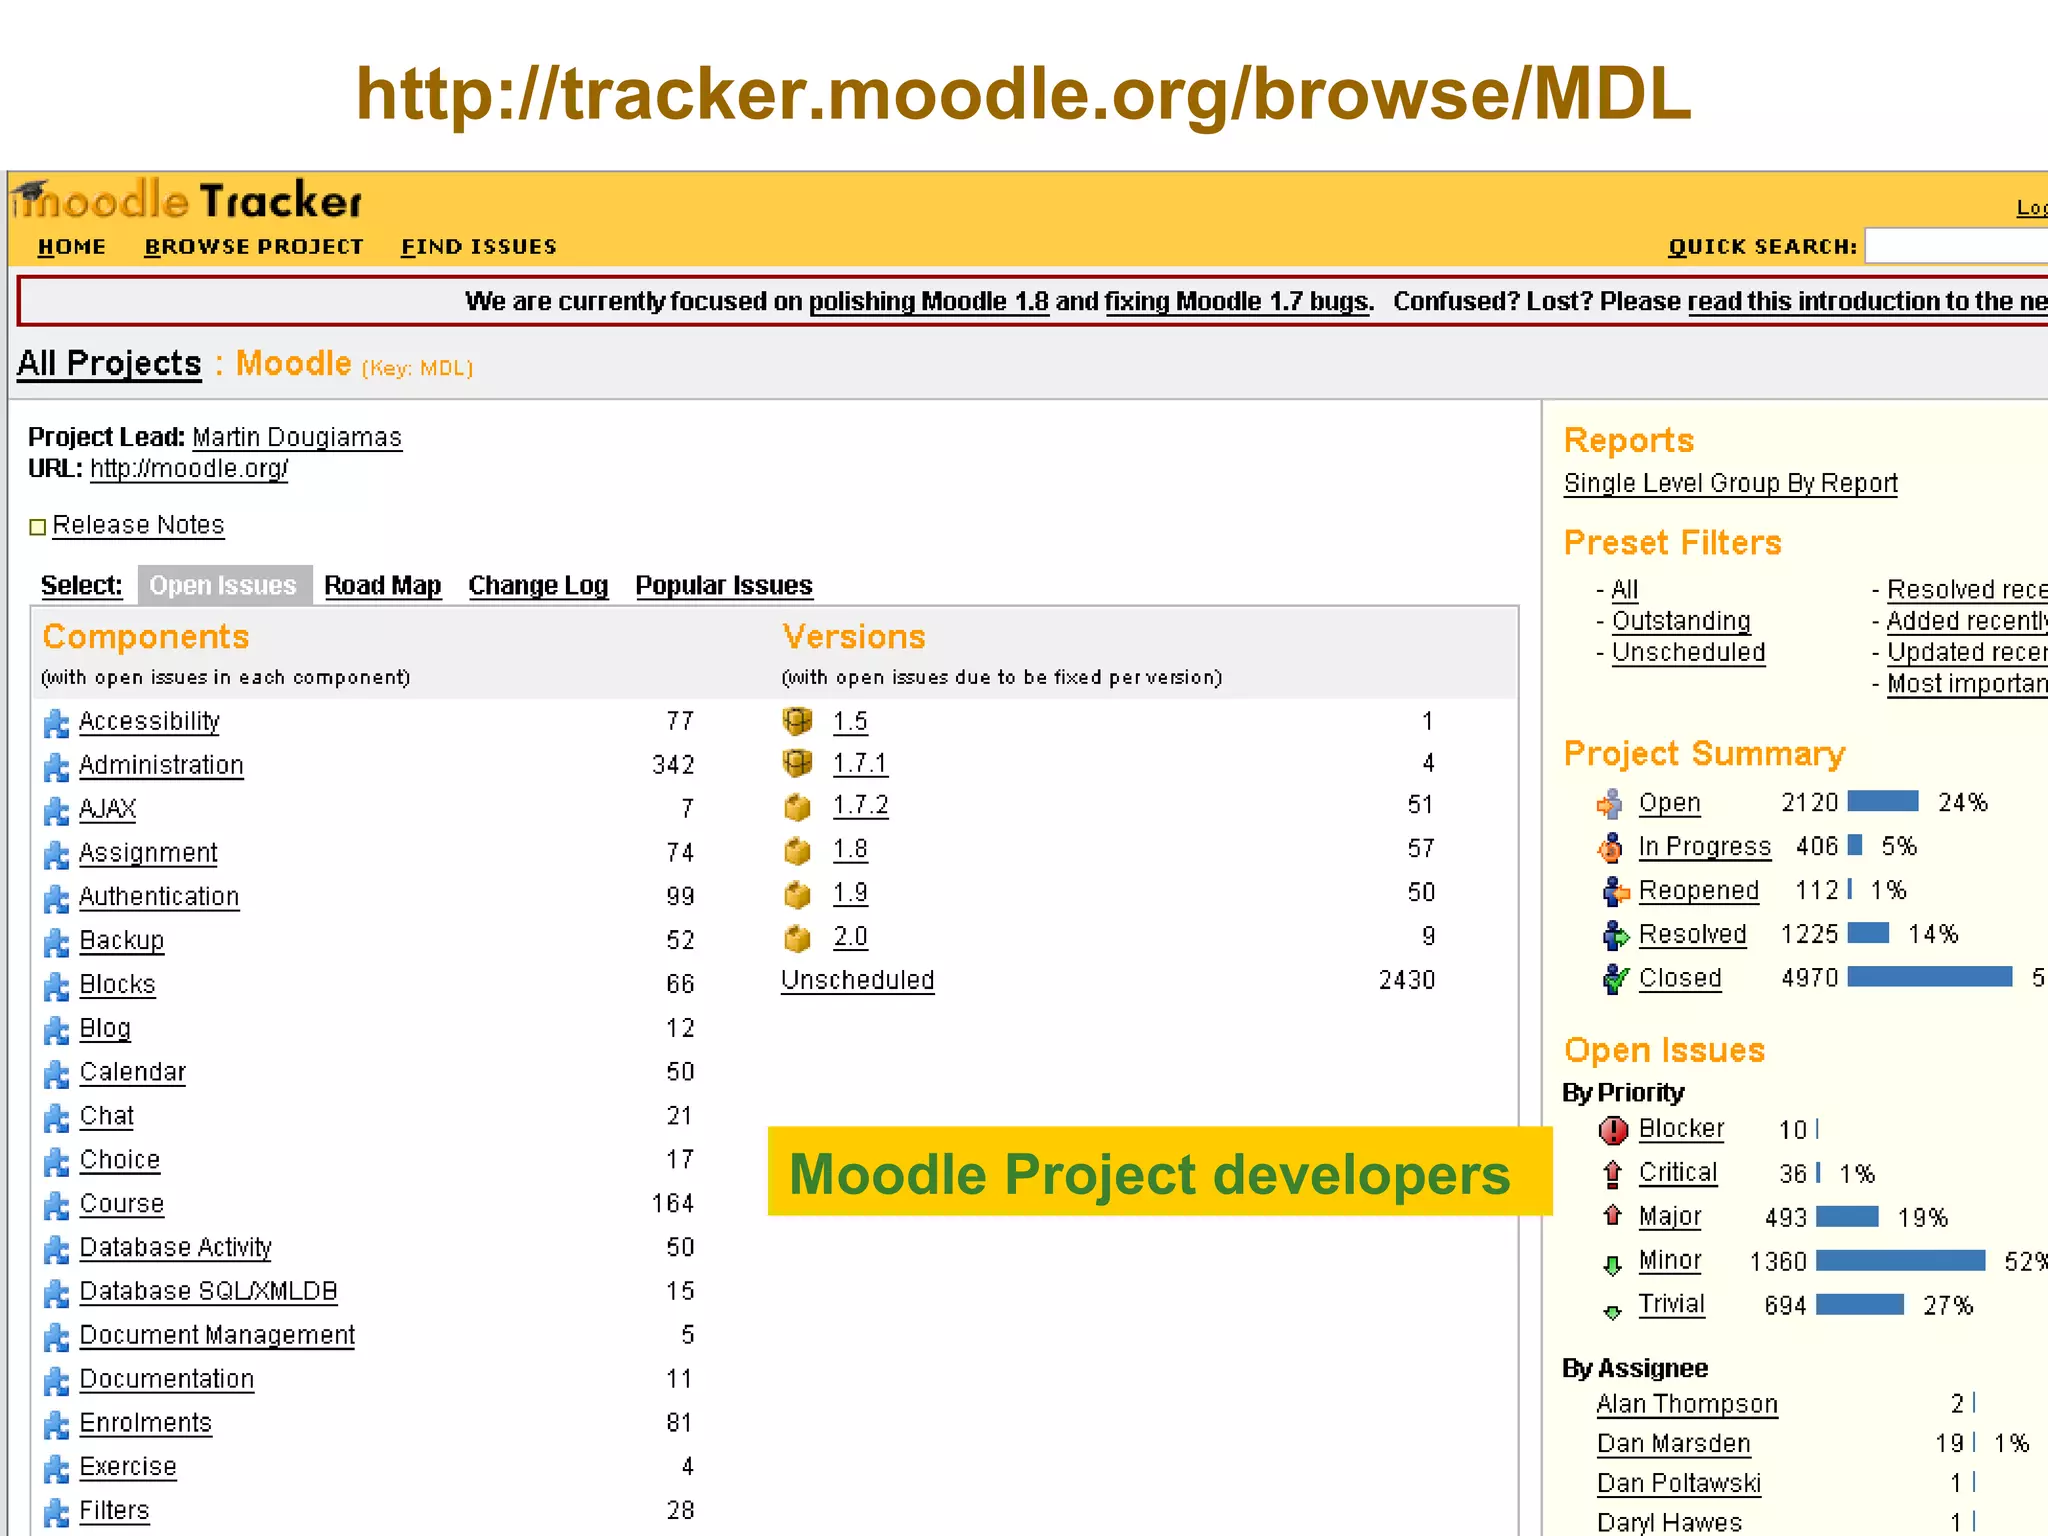Open the Unscheduled versions link

tap(858, 980)
